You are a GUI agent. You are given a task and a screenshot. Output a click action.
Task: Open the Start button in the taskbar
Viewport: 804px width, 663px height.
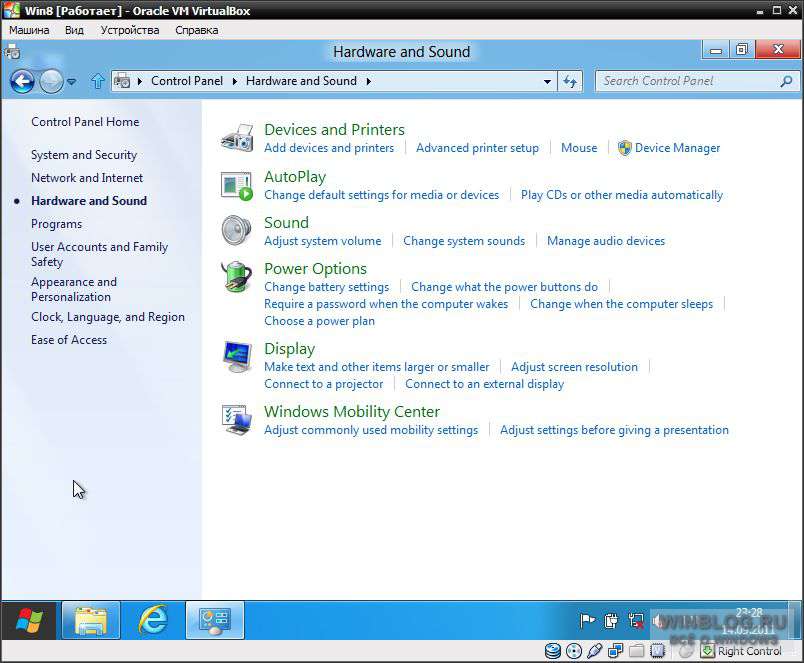click(29, 620)
